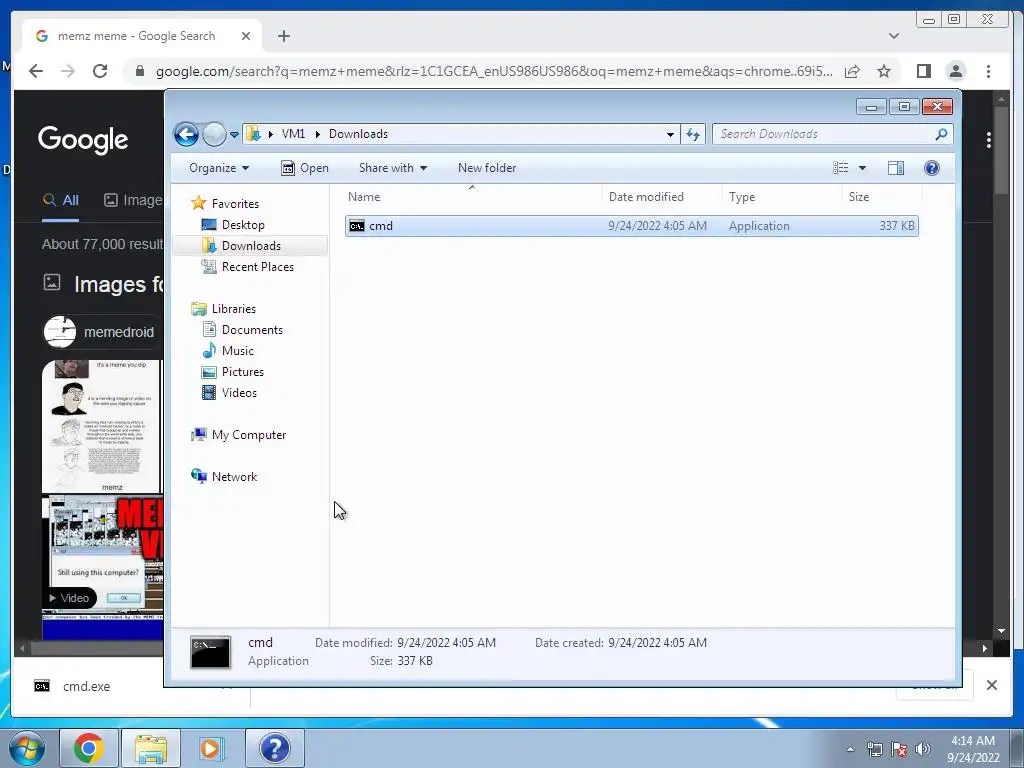
Task: Click the Chrome address bar URL
Action: tap(494, 71)
